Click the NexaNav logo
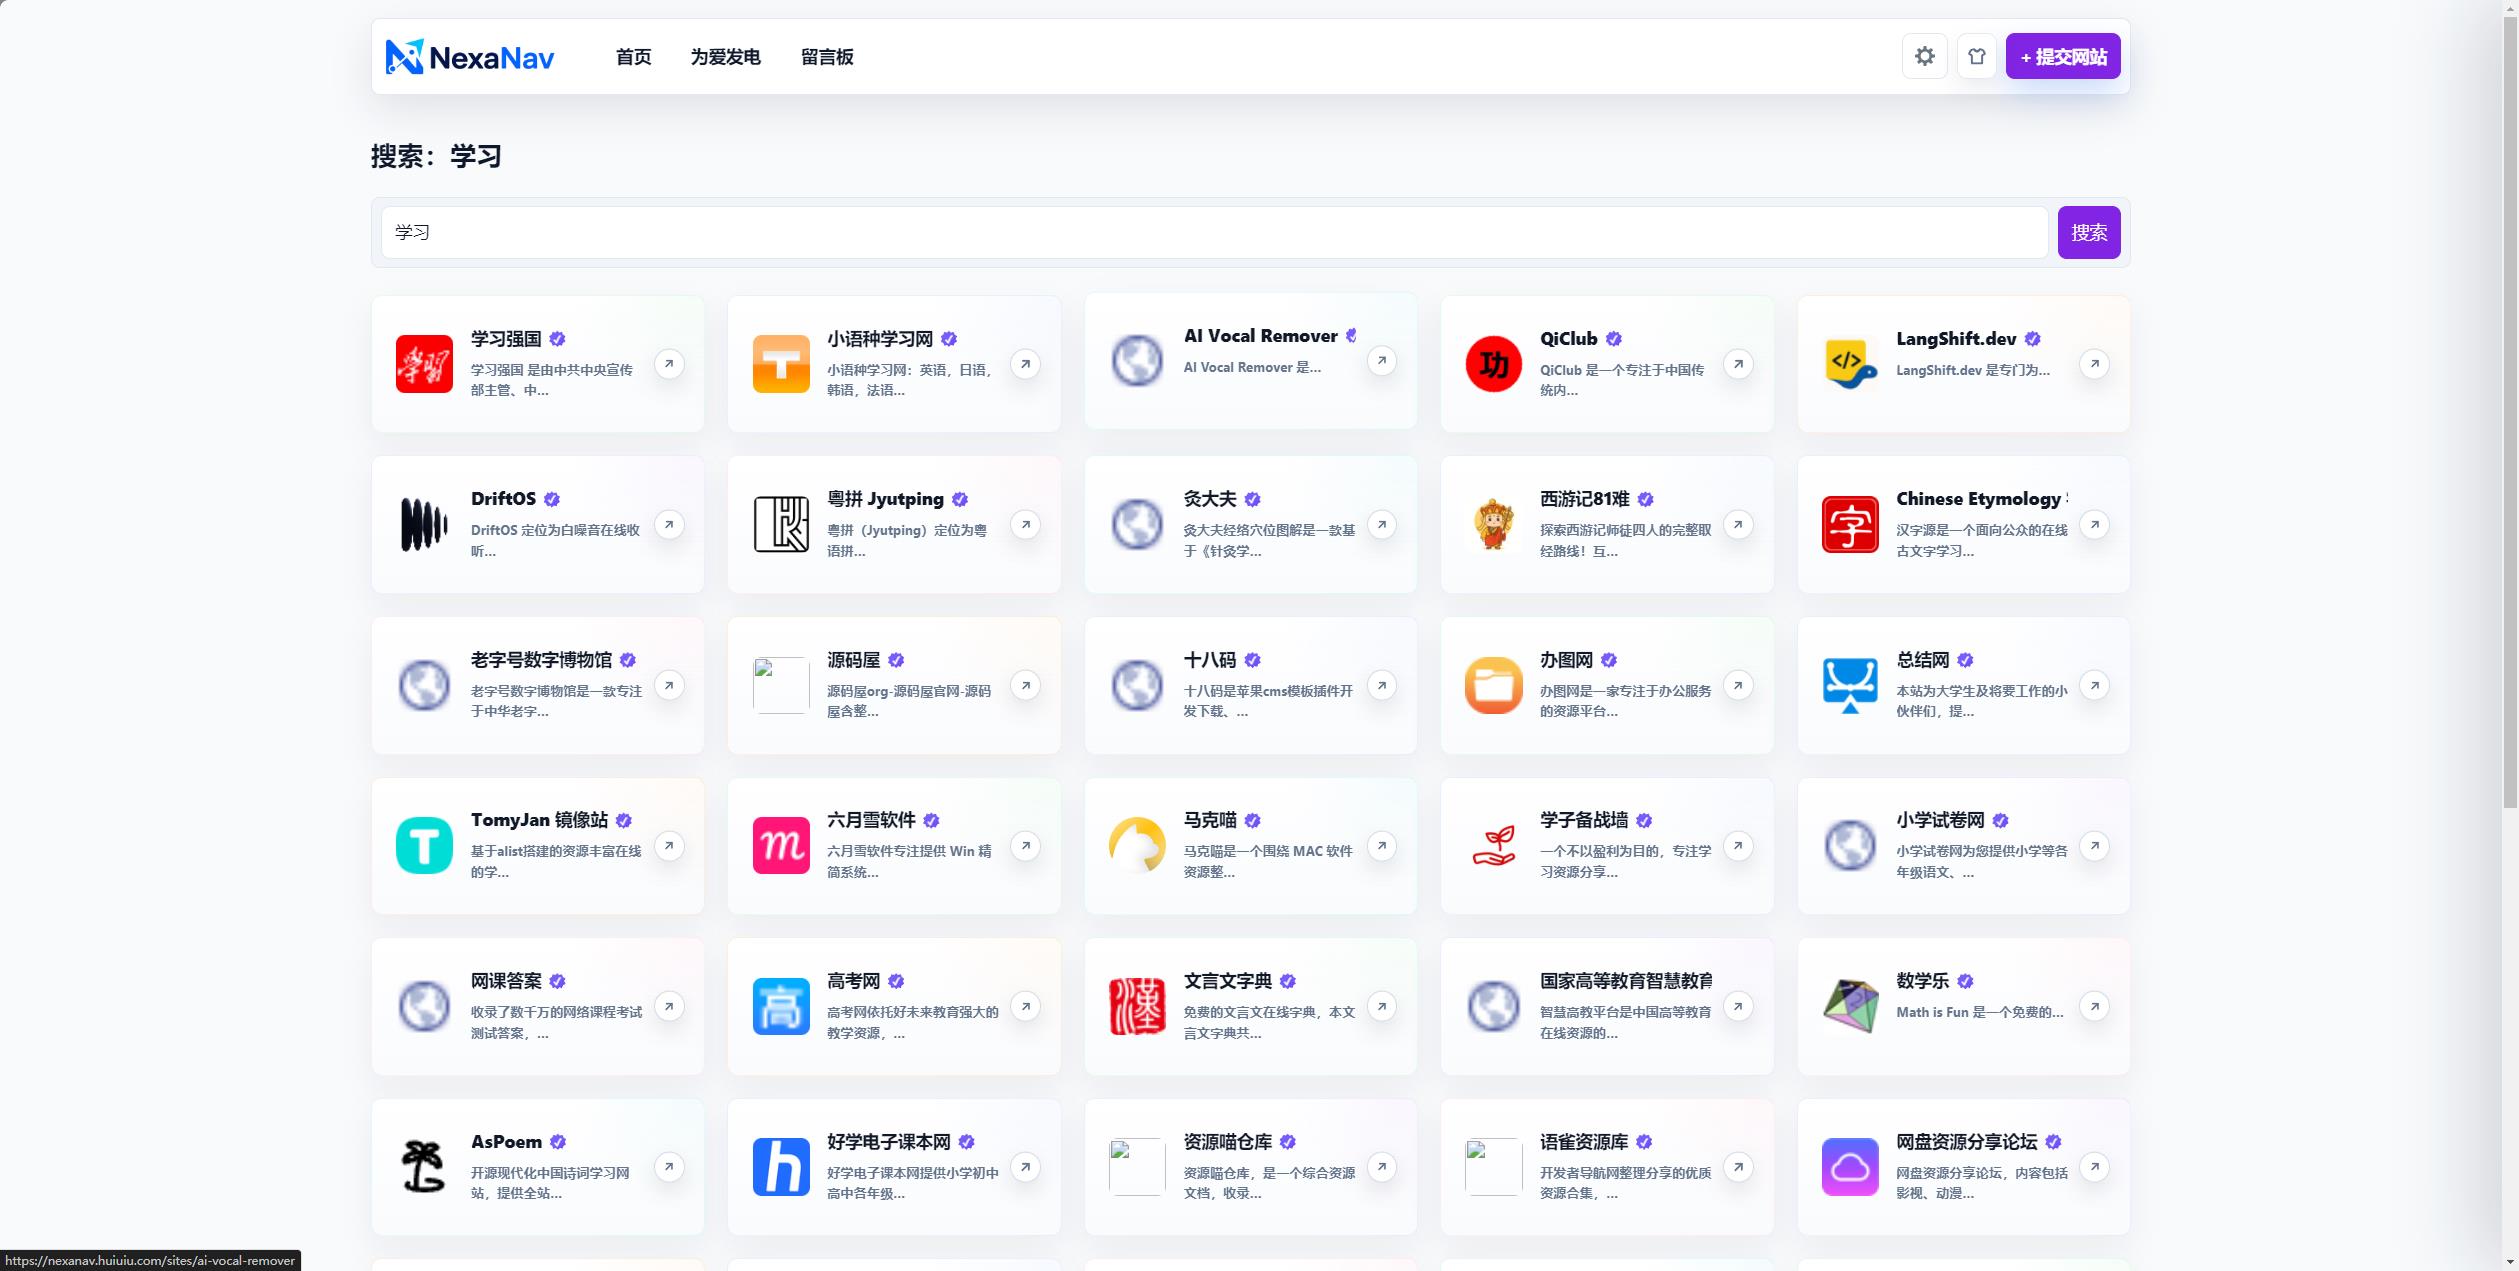Viewport: 2519px width, 1271px height. click(x=470, y=57)
